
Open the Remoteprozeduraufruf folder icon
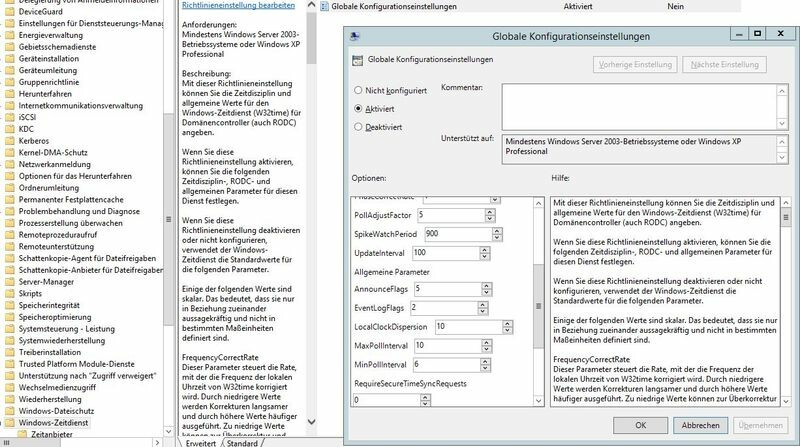tap(9, 235)
